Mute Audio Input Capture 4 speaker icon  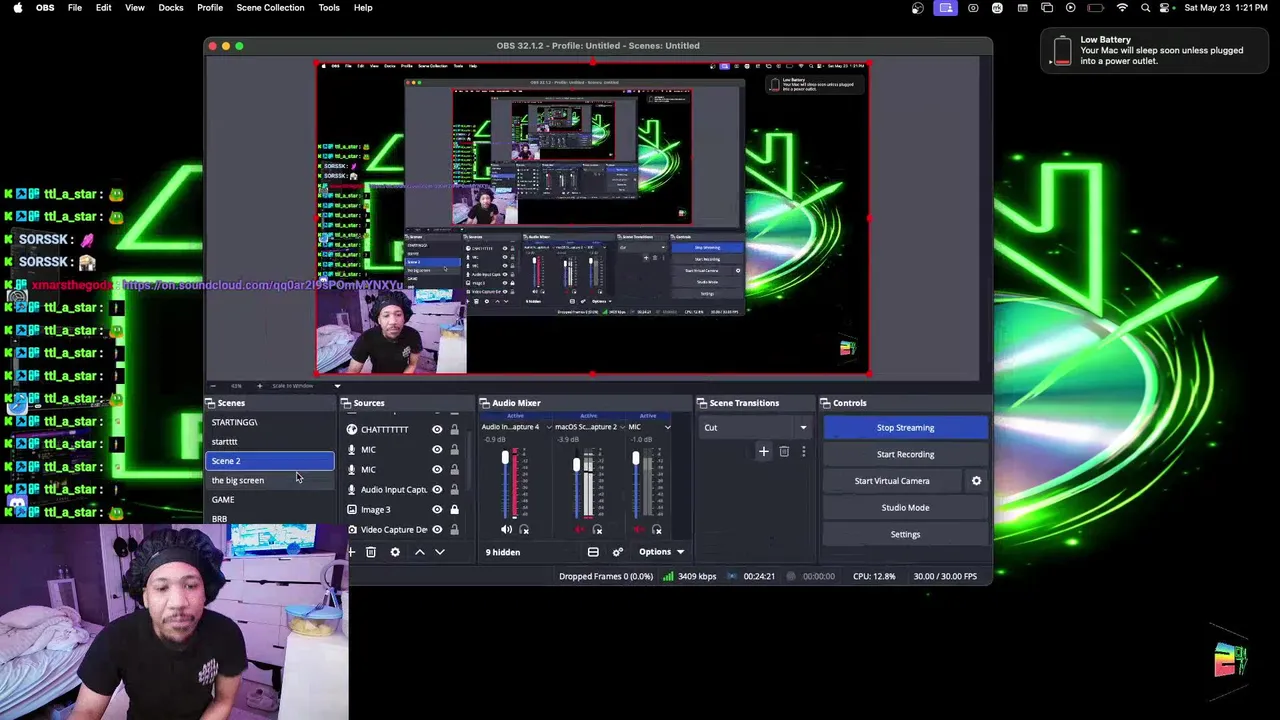point(506,530)
